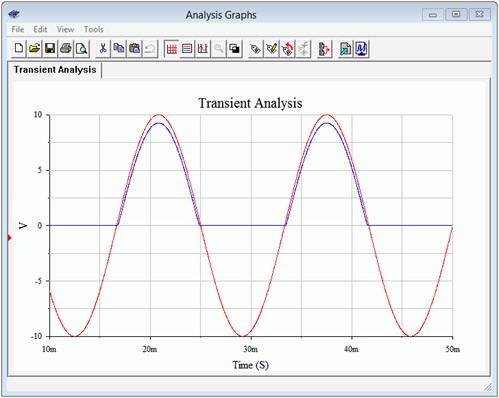Open the File menu
The height and width of the screenshot is (398, 499).
click(18, 29)
